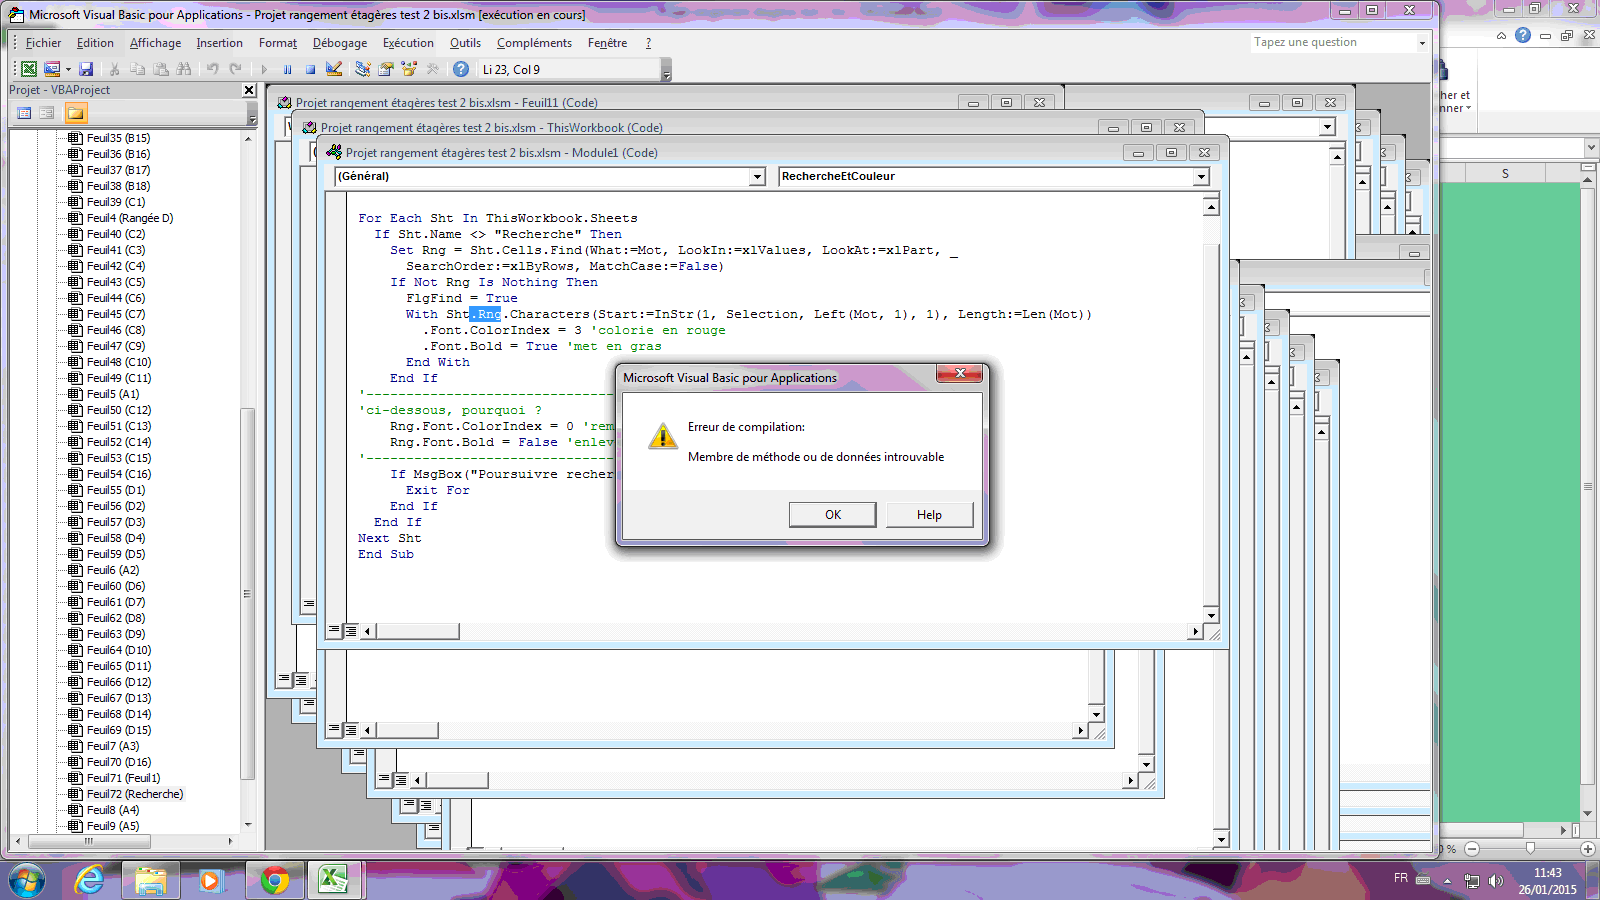This screenshot has width=1600, height=900.
Task: Click the Insert UserForm toolbar icon
Action: click(x=52, y=69)
